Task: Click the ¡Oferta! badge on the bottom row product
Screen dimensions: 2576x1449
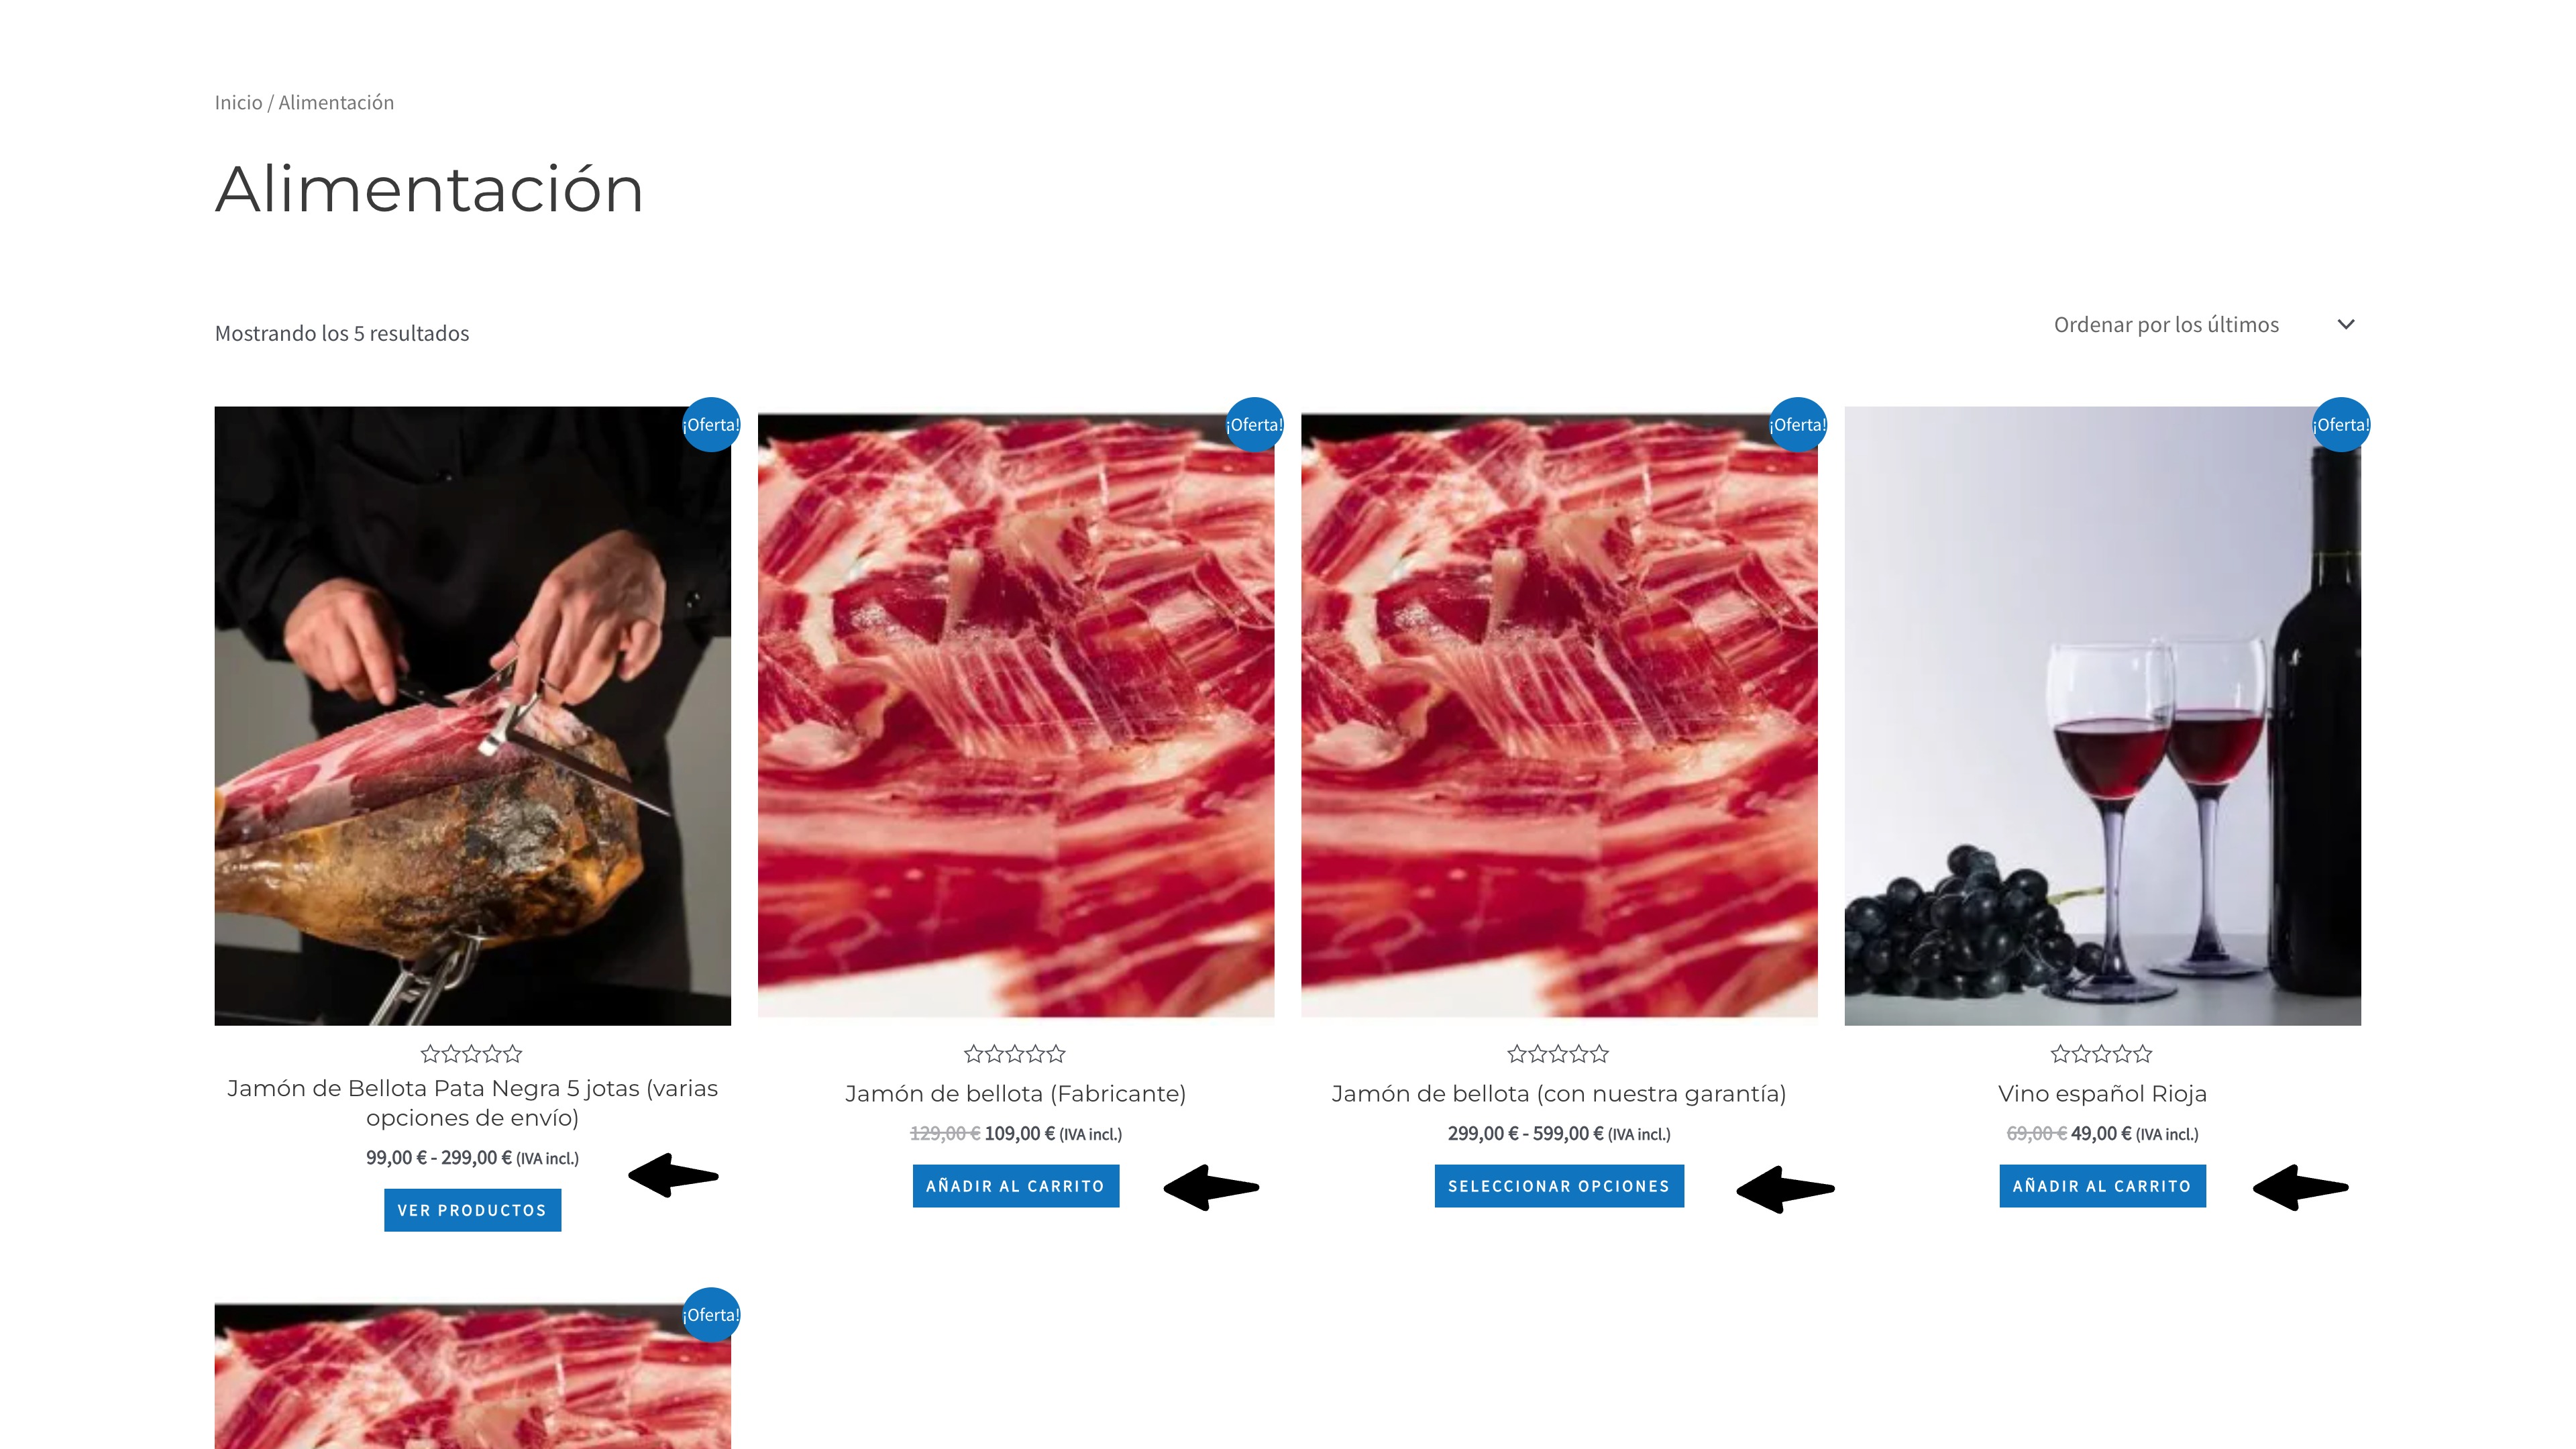Action: 711,1315
